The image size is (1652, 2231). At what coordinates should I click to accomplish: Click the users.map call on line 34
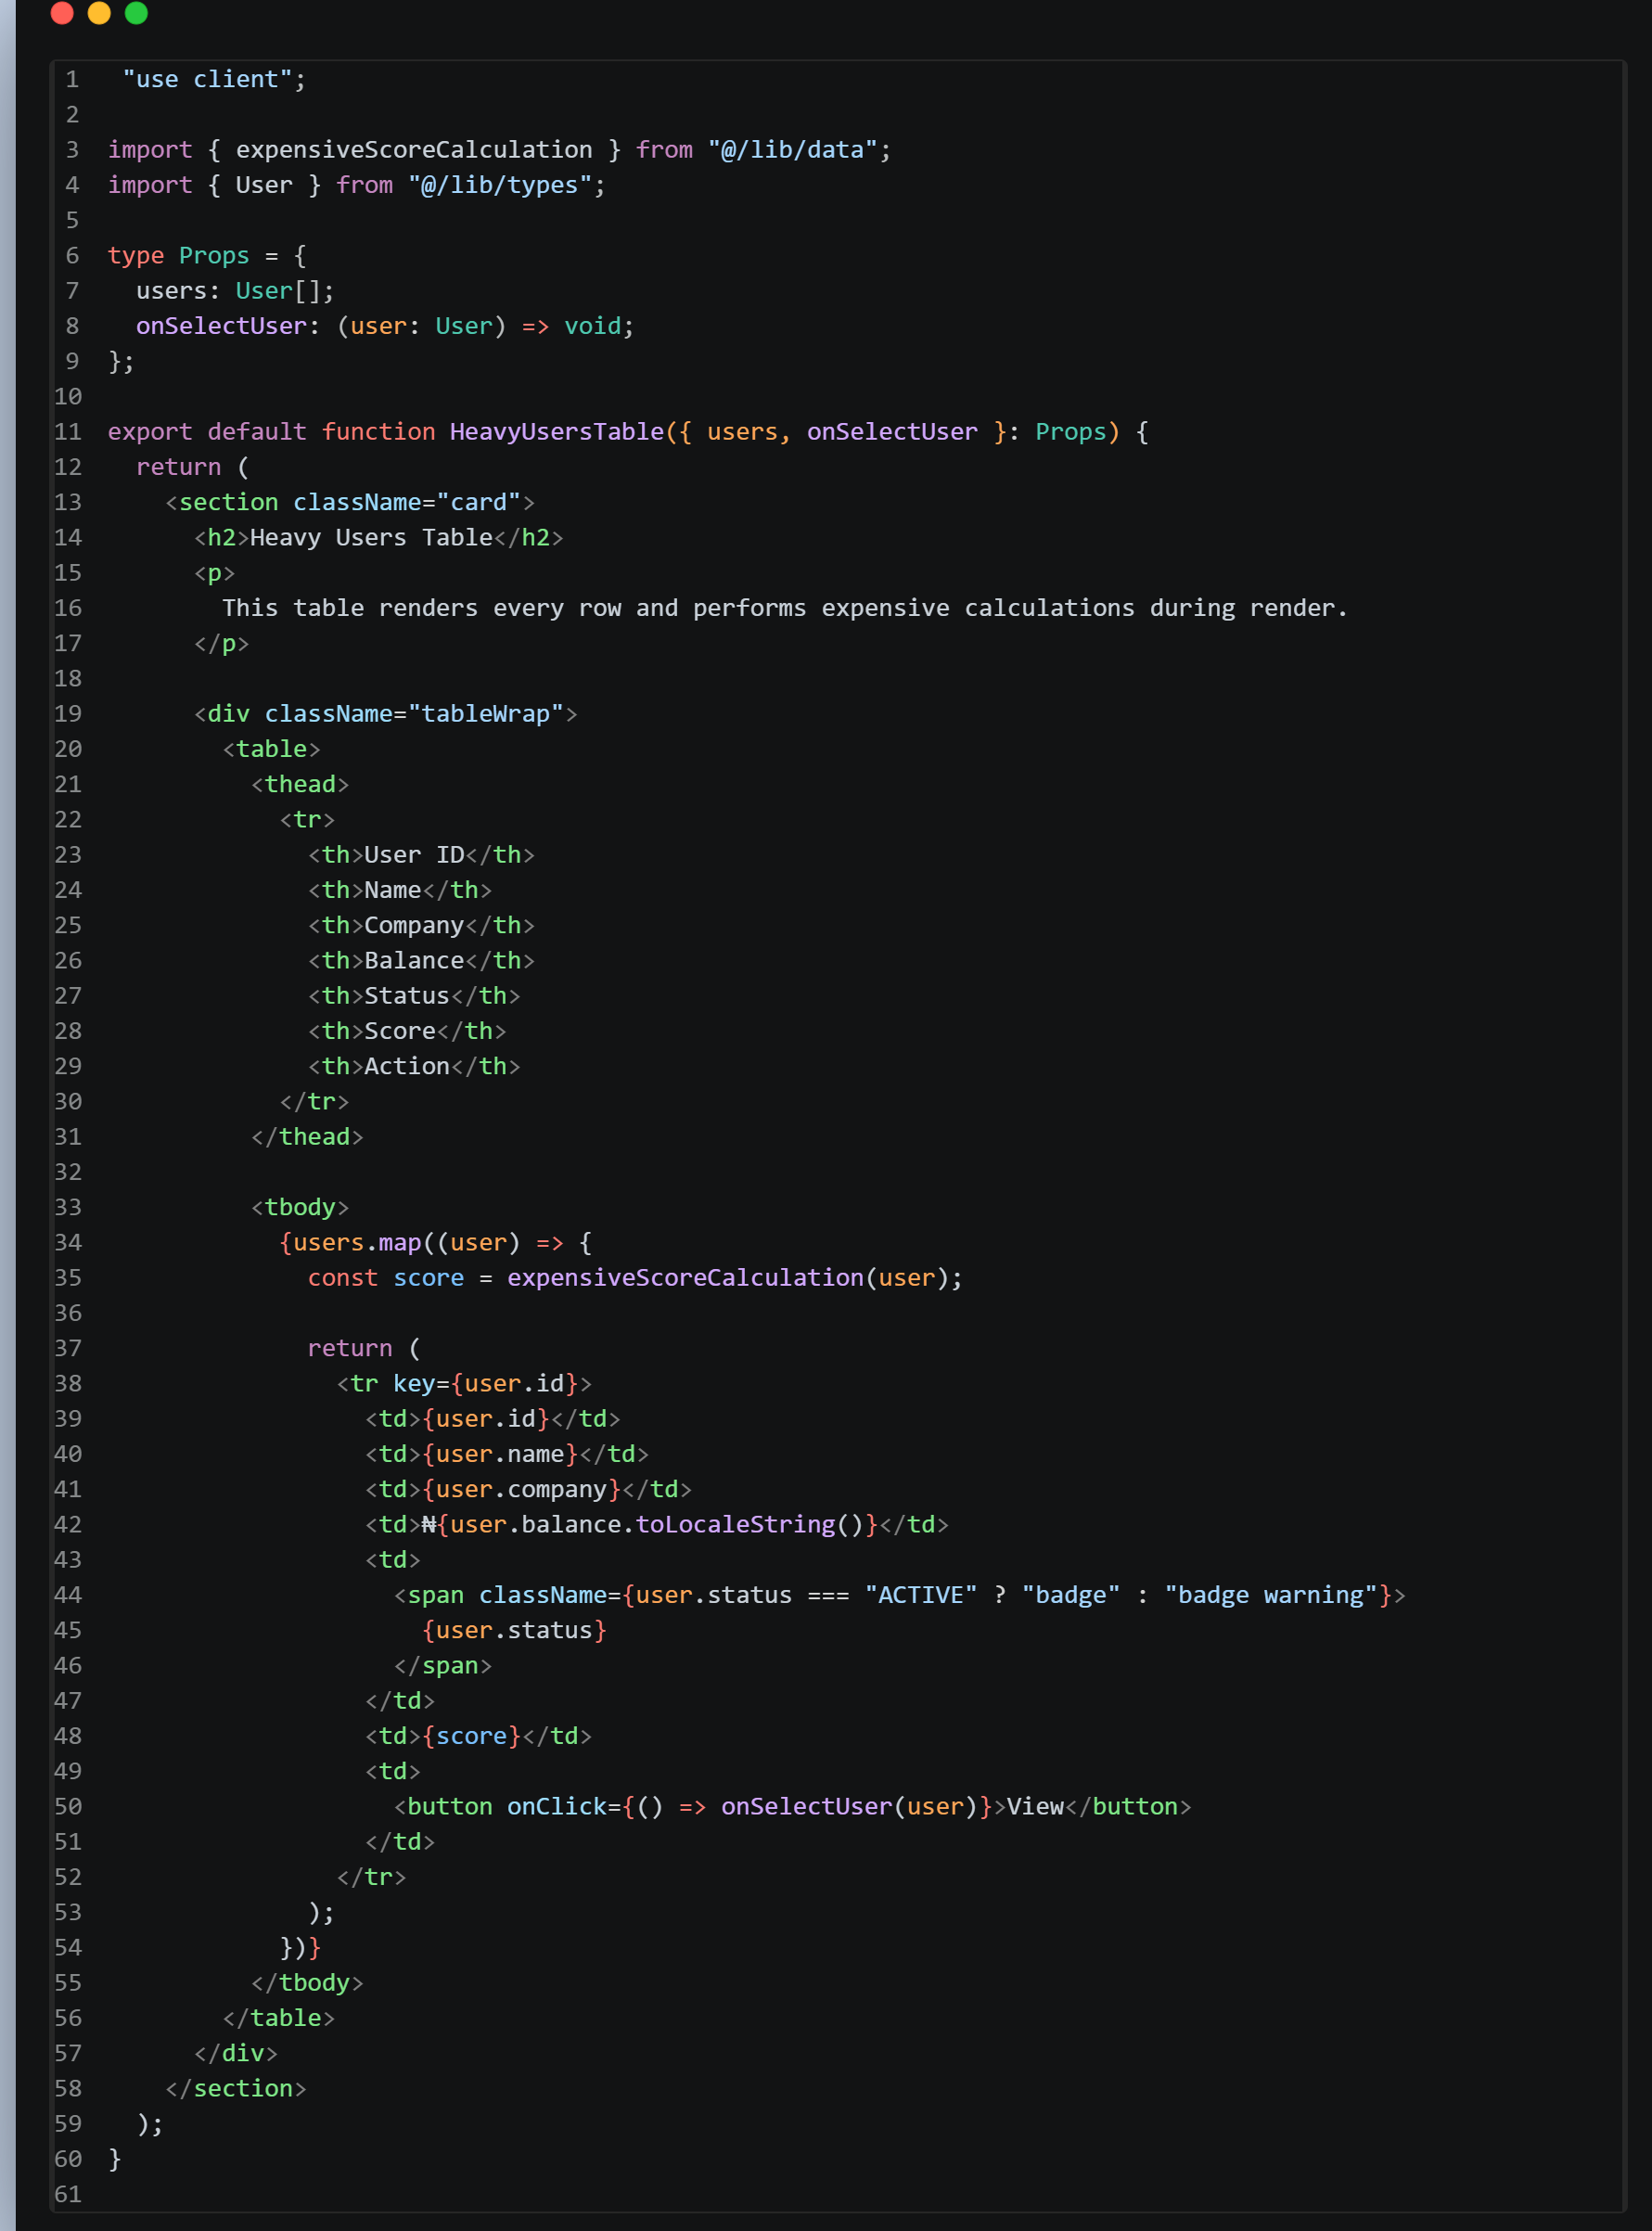[357, 1243]
